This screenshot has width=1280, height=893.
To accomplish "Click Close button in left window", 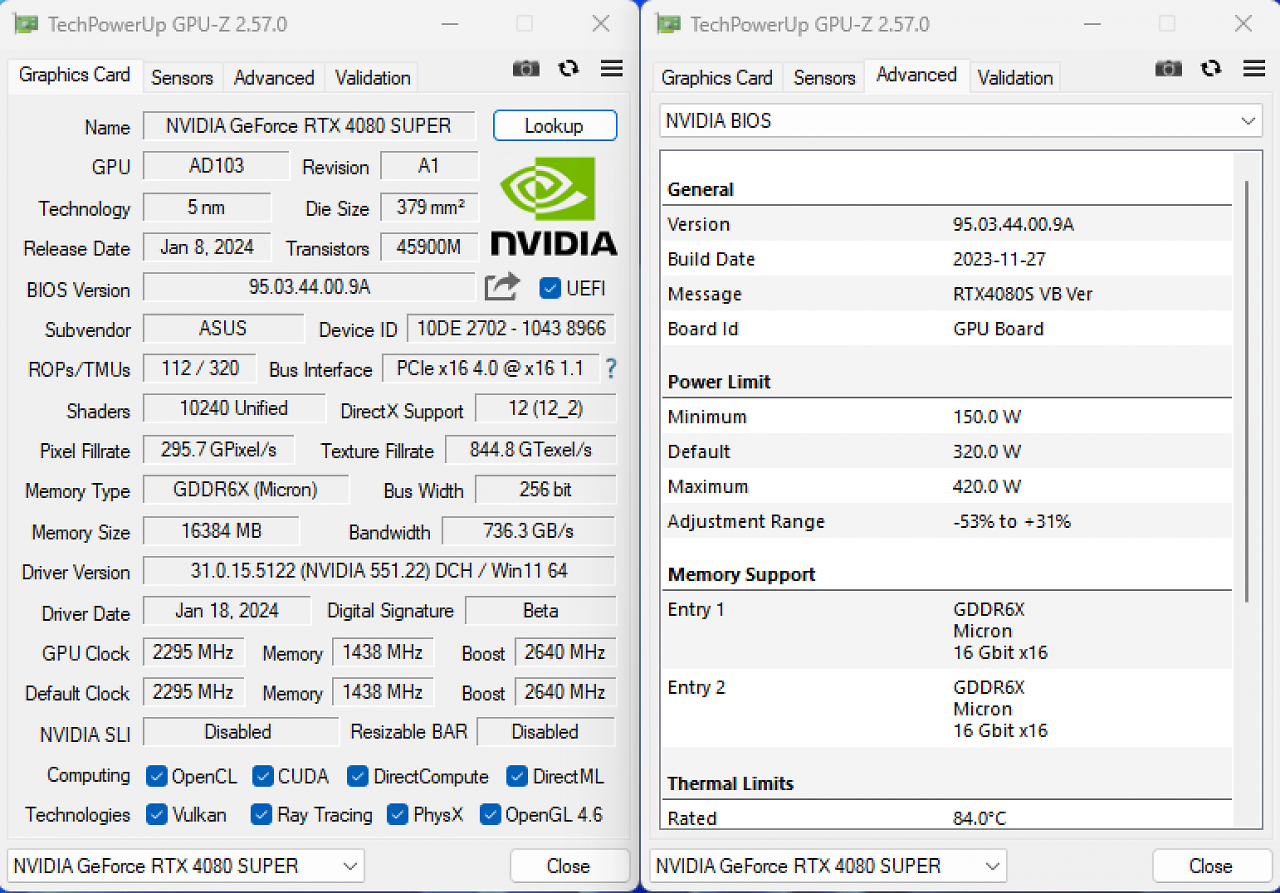I will (568, 866).
